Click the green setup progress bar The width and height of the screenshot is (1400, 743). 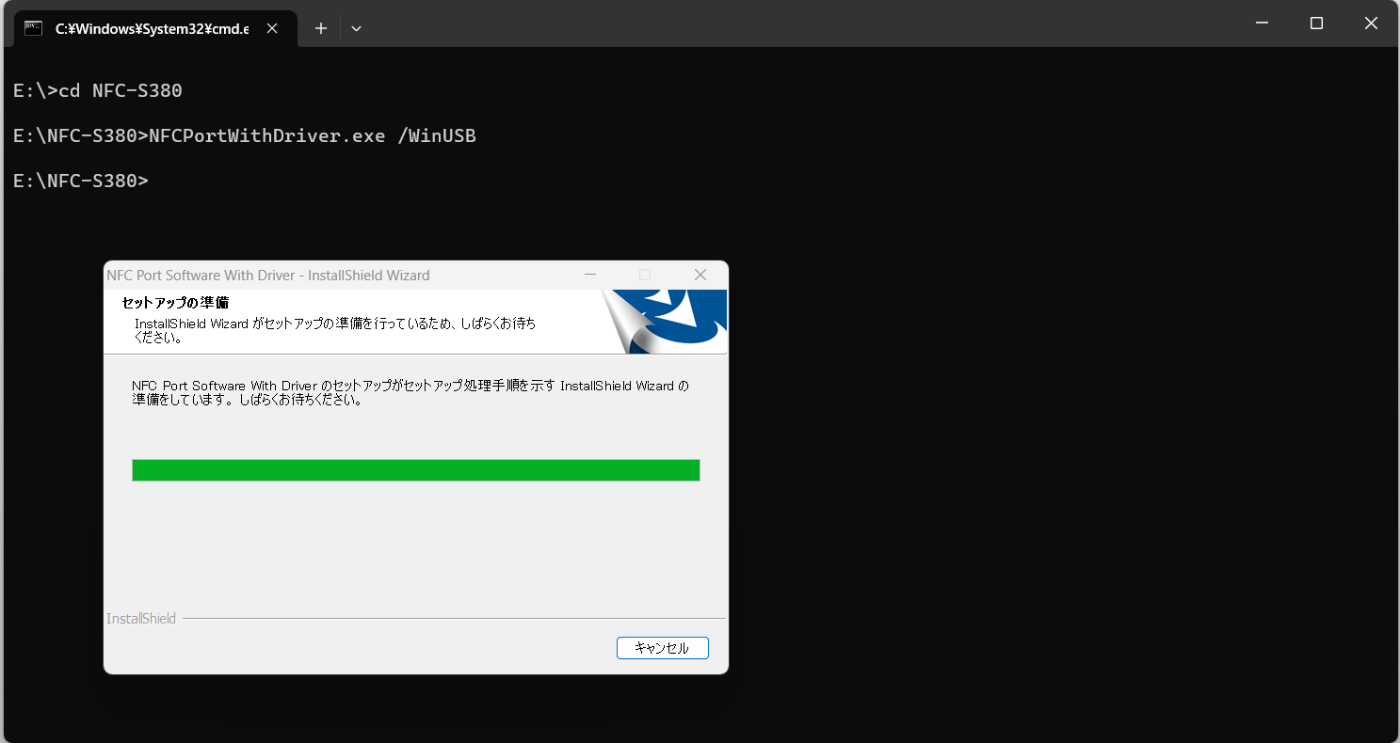point(416,470)
